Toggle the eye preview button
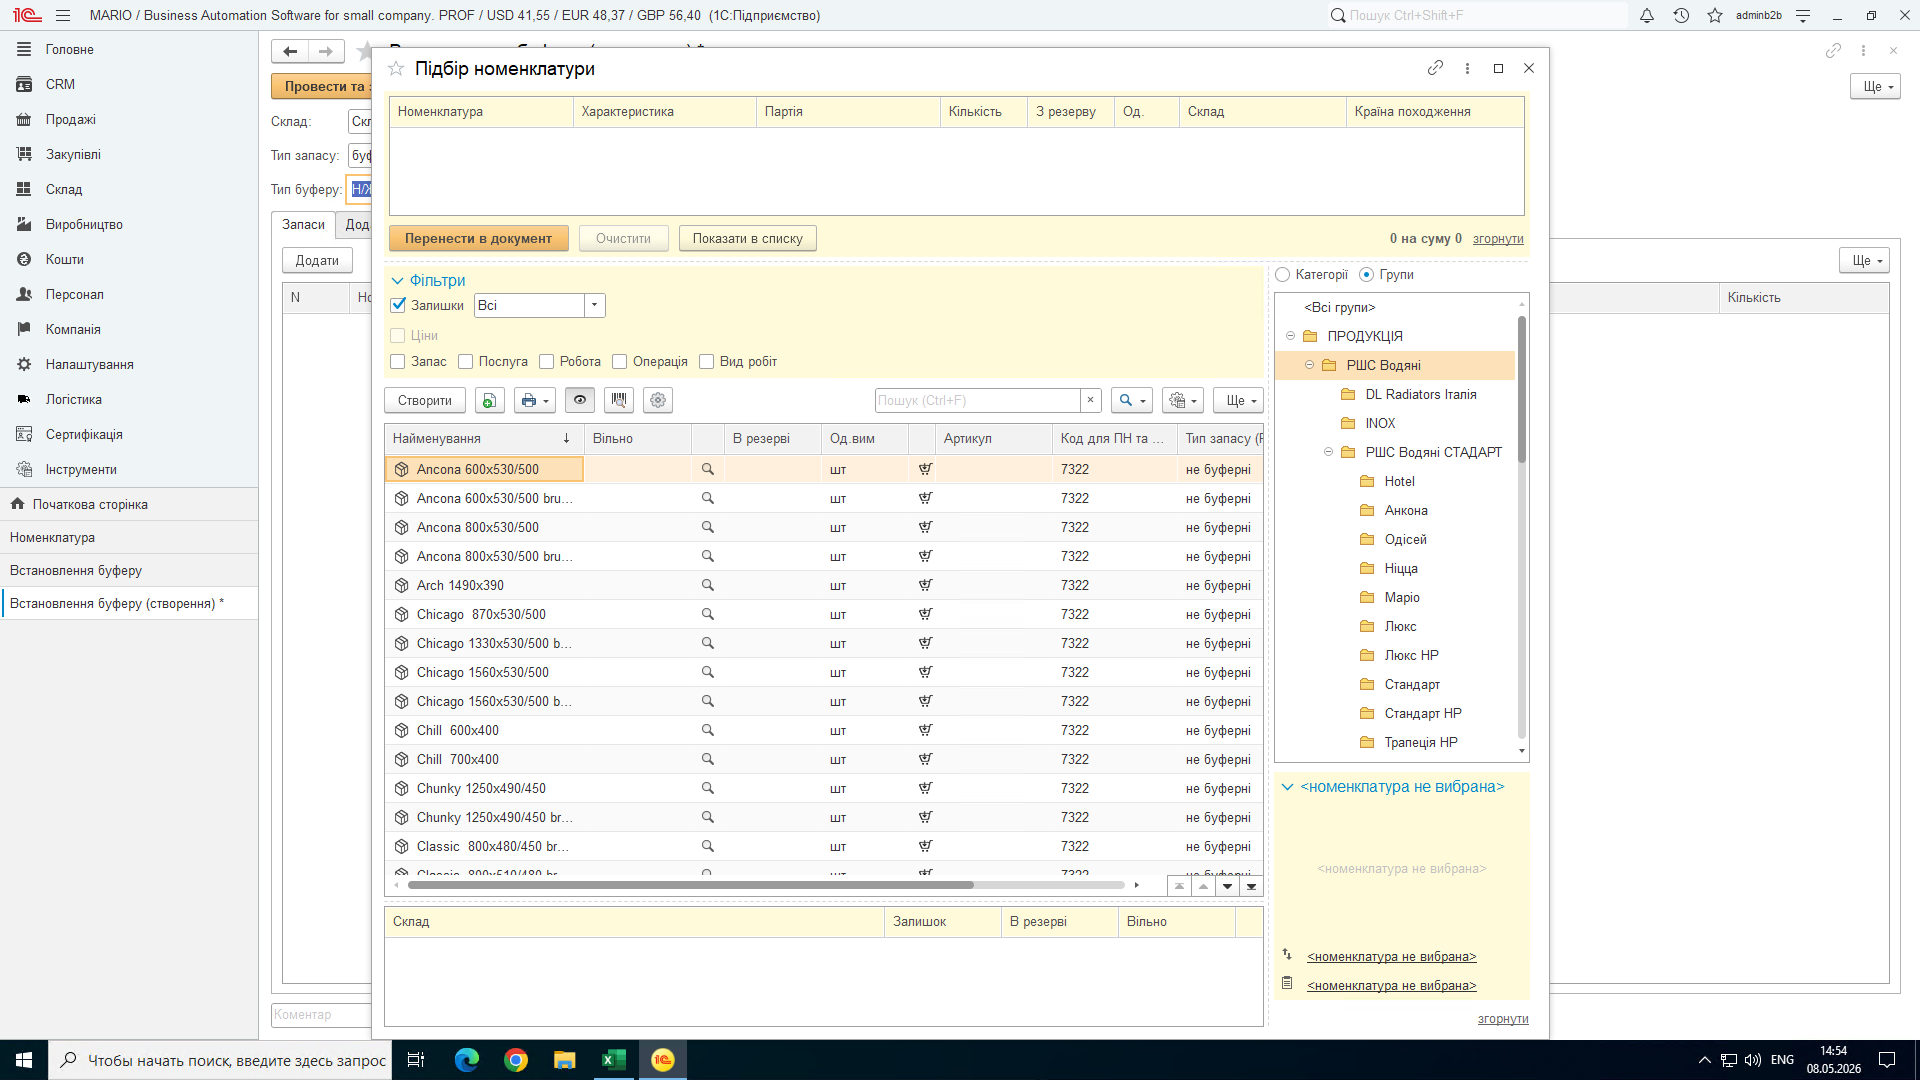Image resolution: width=1920 pixels, height=1080 pixels. pos(580,400)
